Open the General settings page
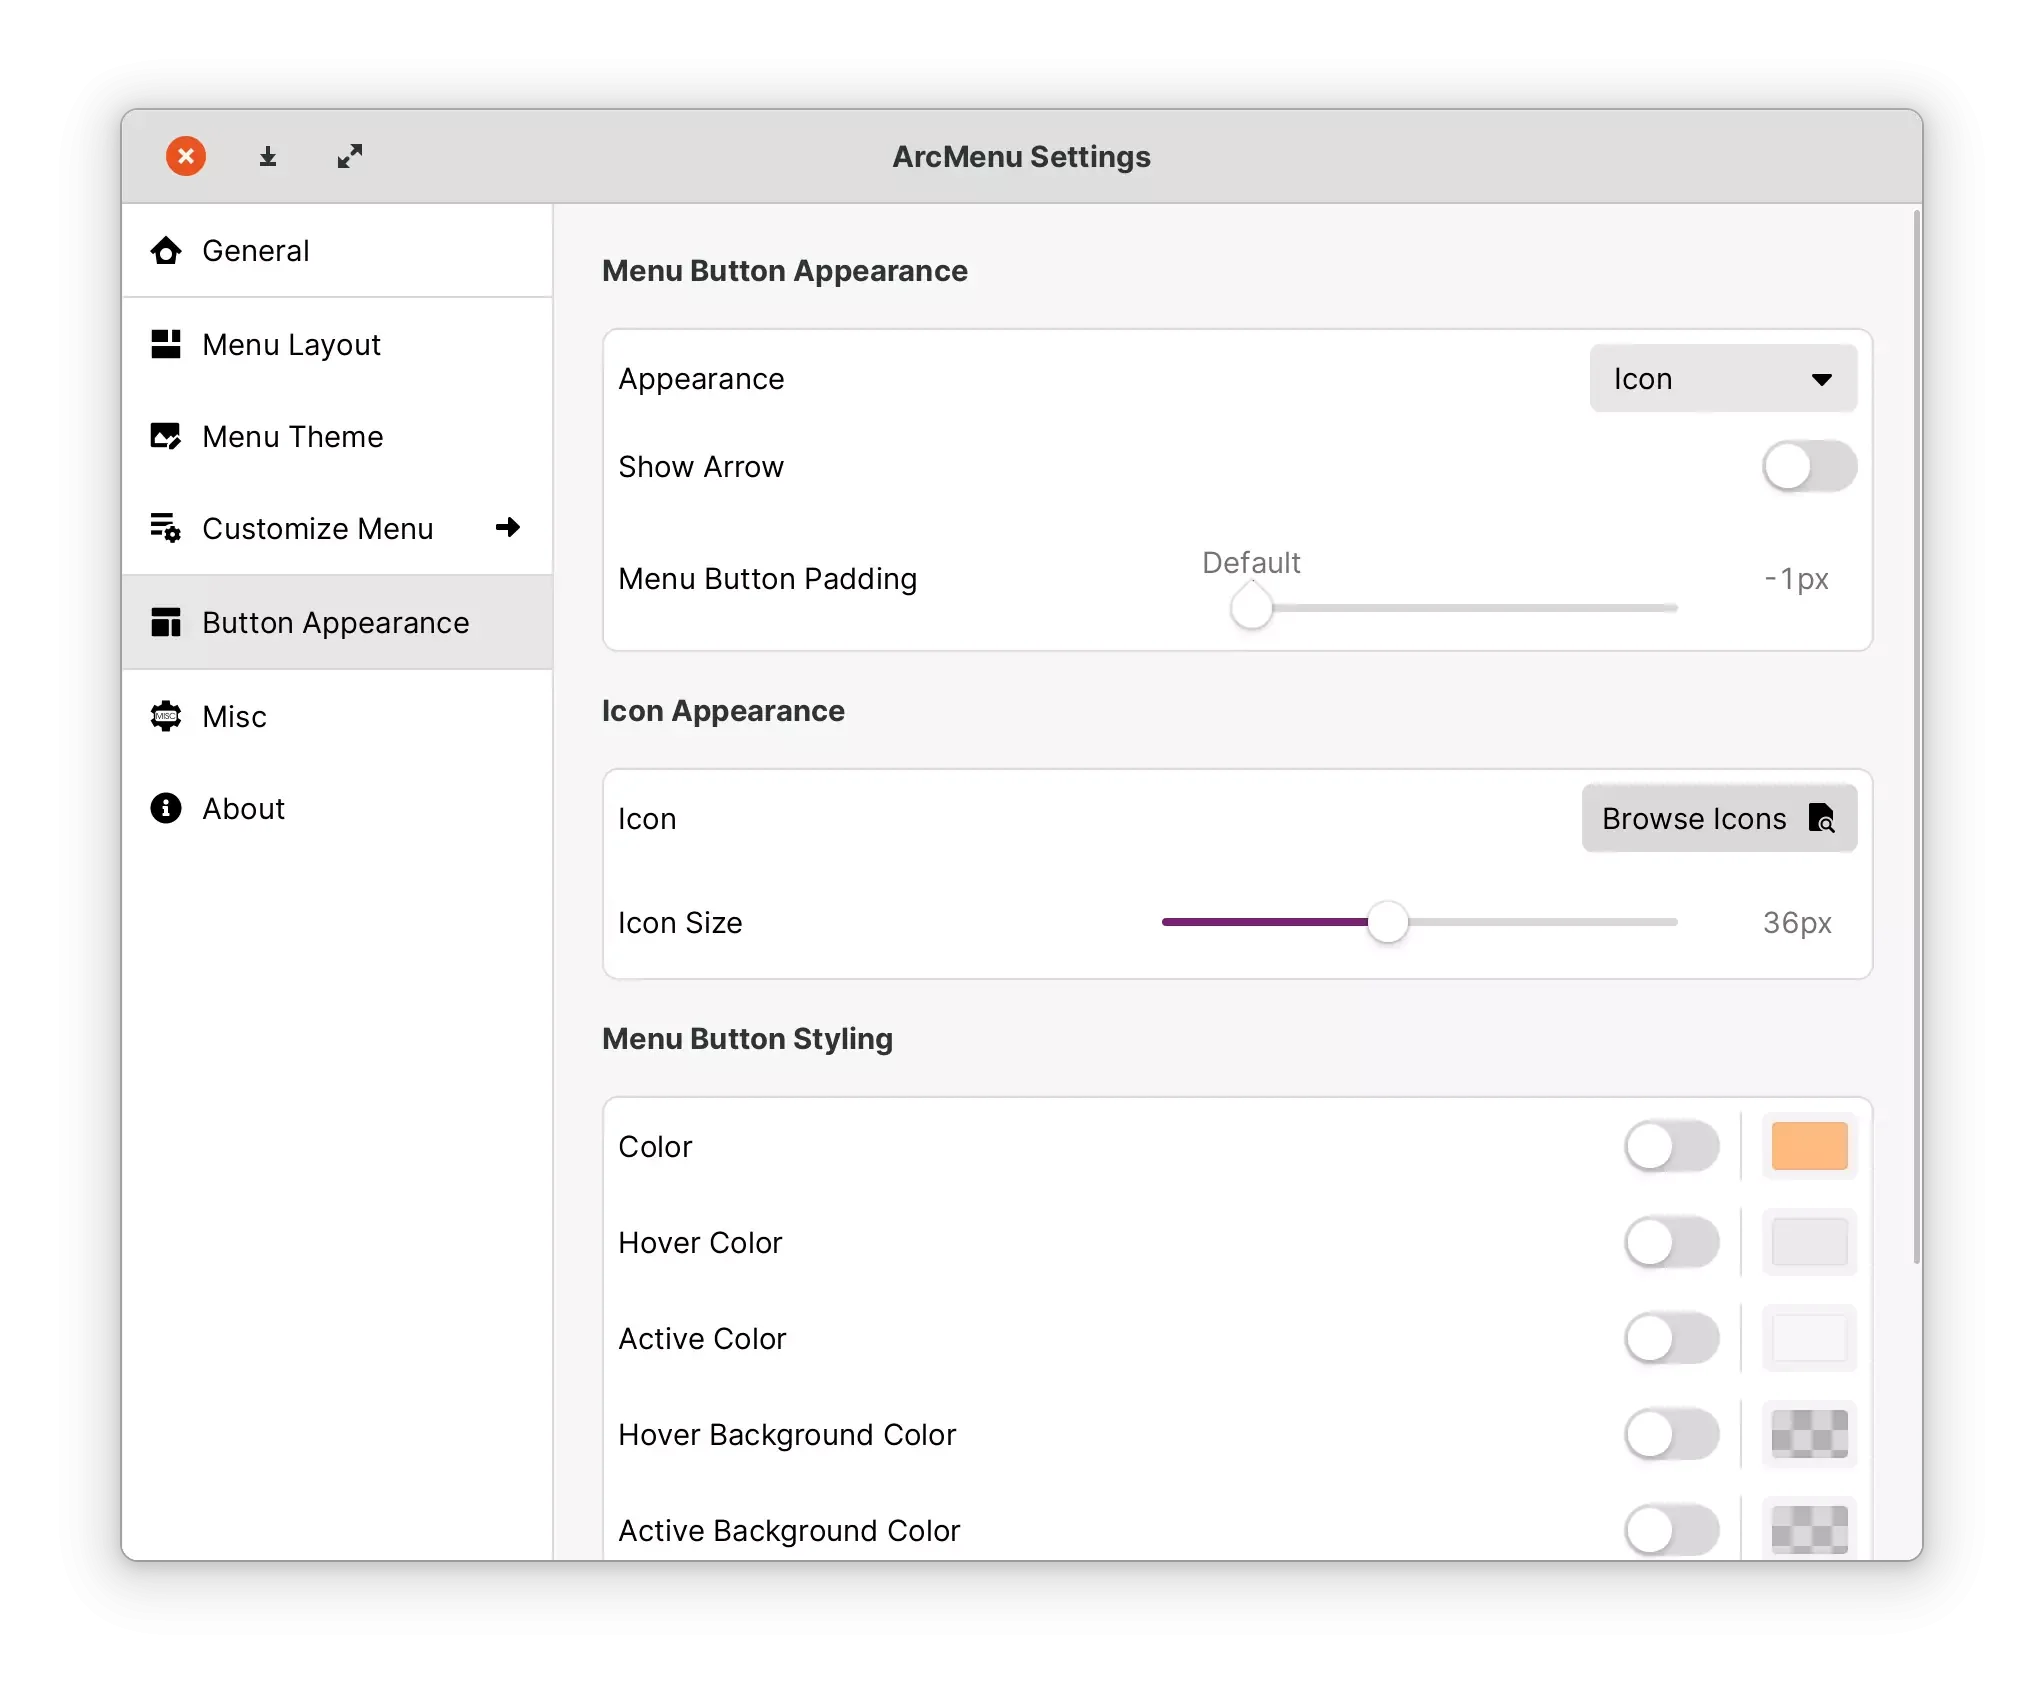 [x=337, y=251]
